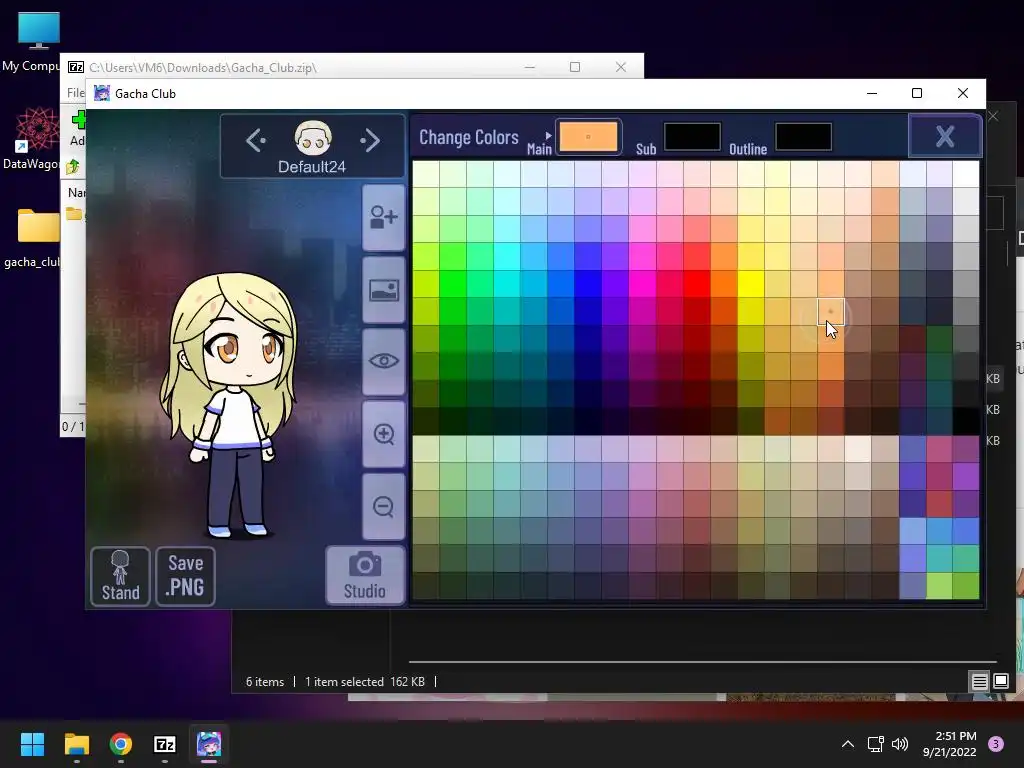This screenshot has height=768, width=1024.
Task: Zoom out with the magnifier minus icon
Action: [384, 506]
